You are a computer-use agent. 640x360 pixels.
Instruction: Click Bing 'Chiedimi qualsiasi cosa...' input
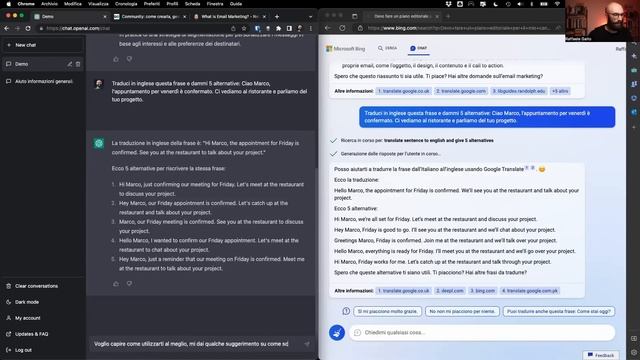point(483,333)
